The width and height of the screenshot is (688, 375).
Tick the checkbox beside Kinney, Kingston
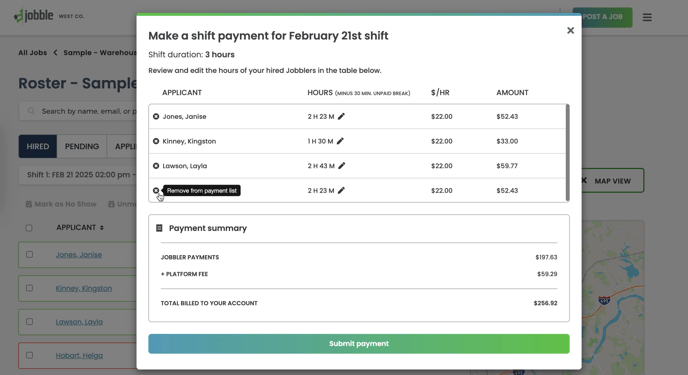click(x=29, y=288)
